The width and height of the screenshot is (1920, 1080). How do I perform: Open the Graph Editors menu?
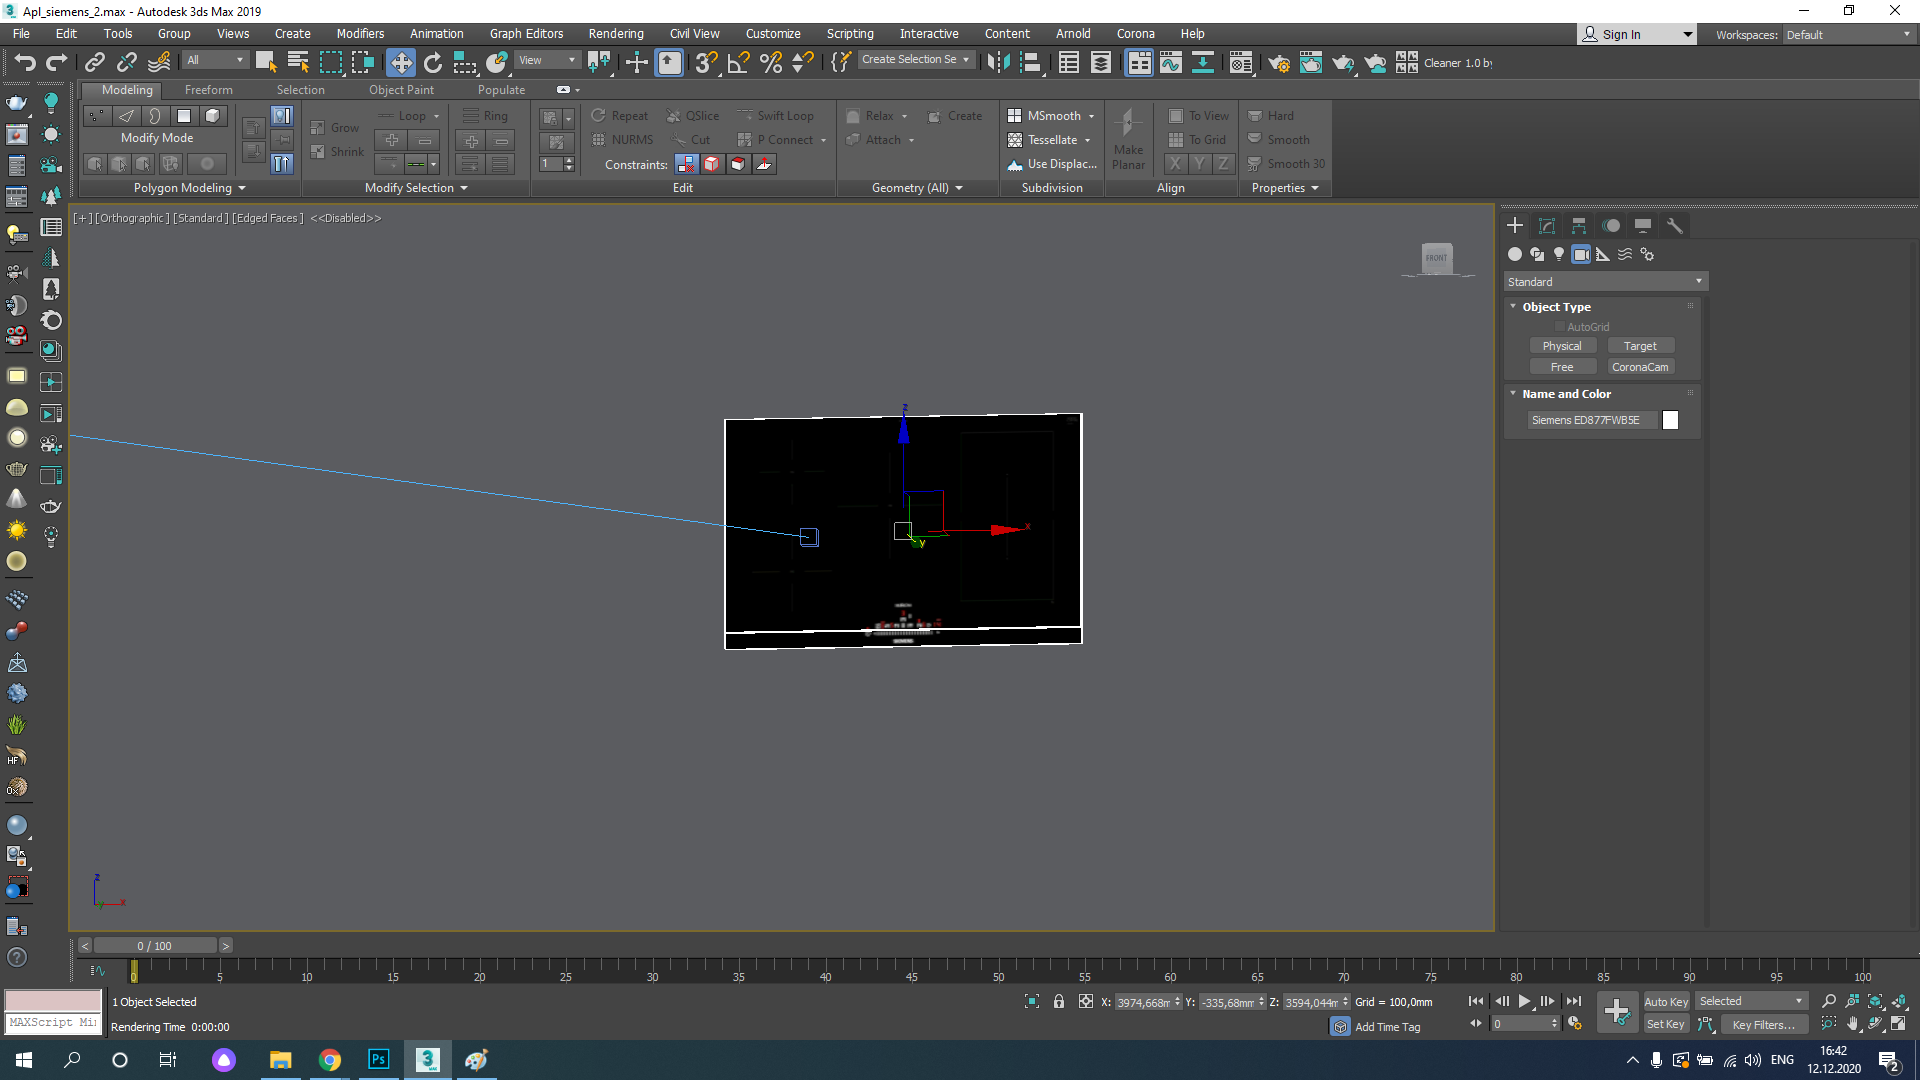(526, 33)
